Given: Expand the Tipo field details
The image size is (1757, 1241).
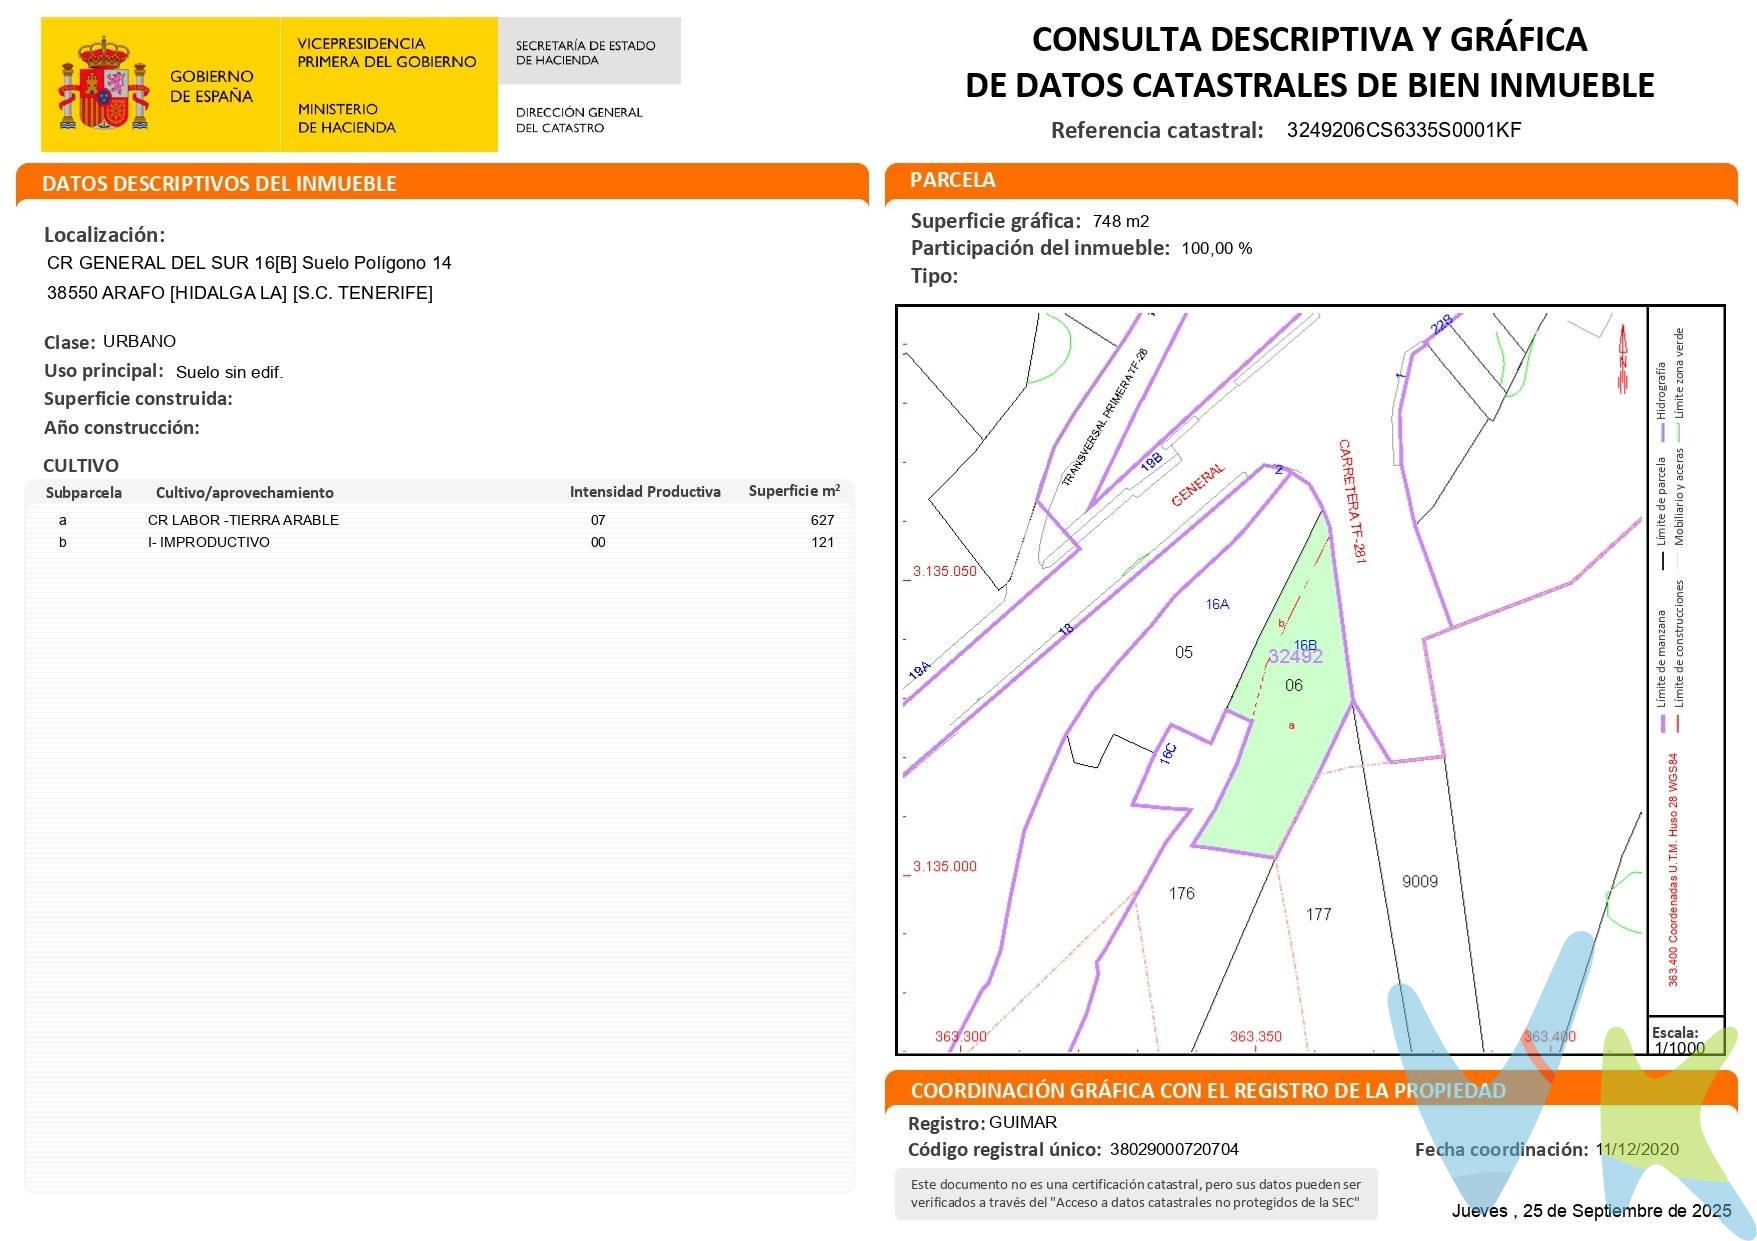Looking at the screenshot, I should pyautogui.click(x=933, y=273).
